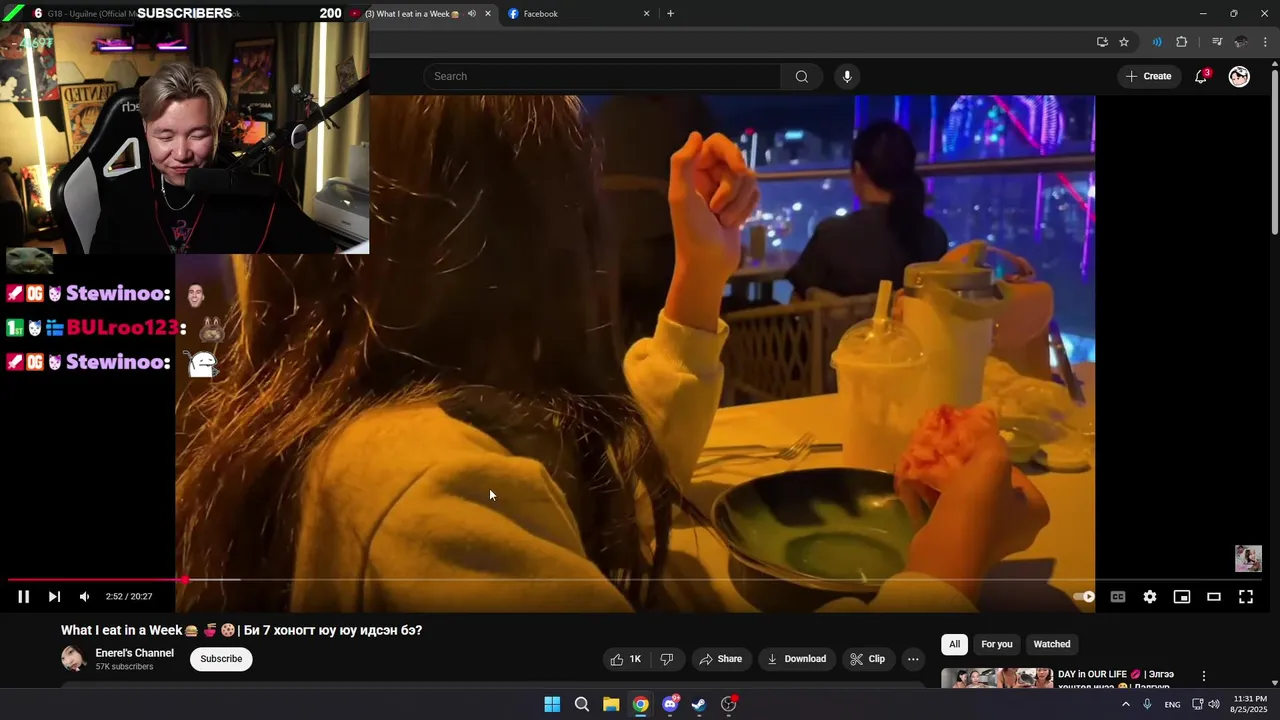Open Chrome three-dot menu
This screenshot has width=1280, height=720.
point(1265,42)
